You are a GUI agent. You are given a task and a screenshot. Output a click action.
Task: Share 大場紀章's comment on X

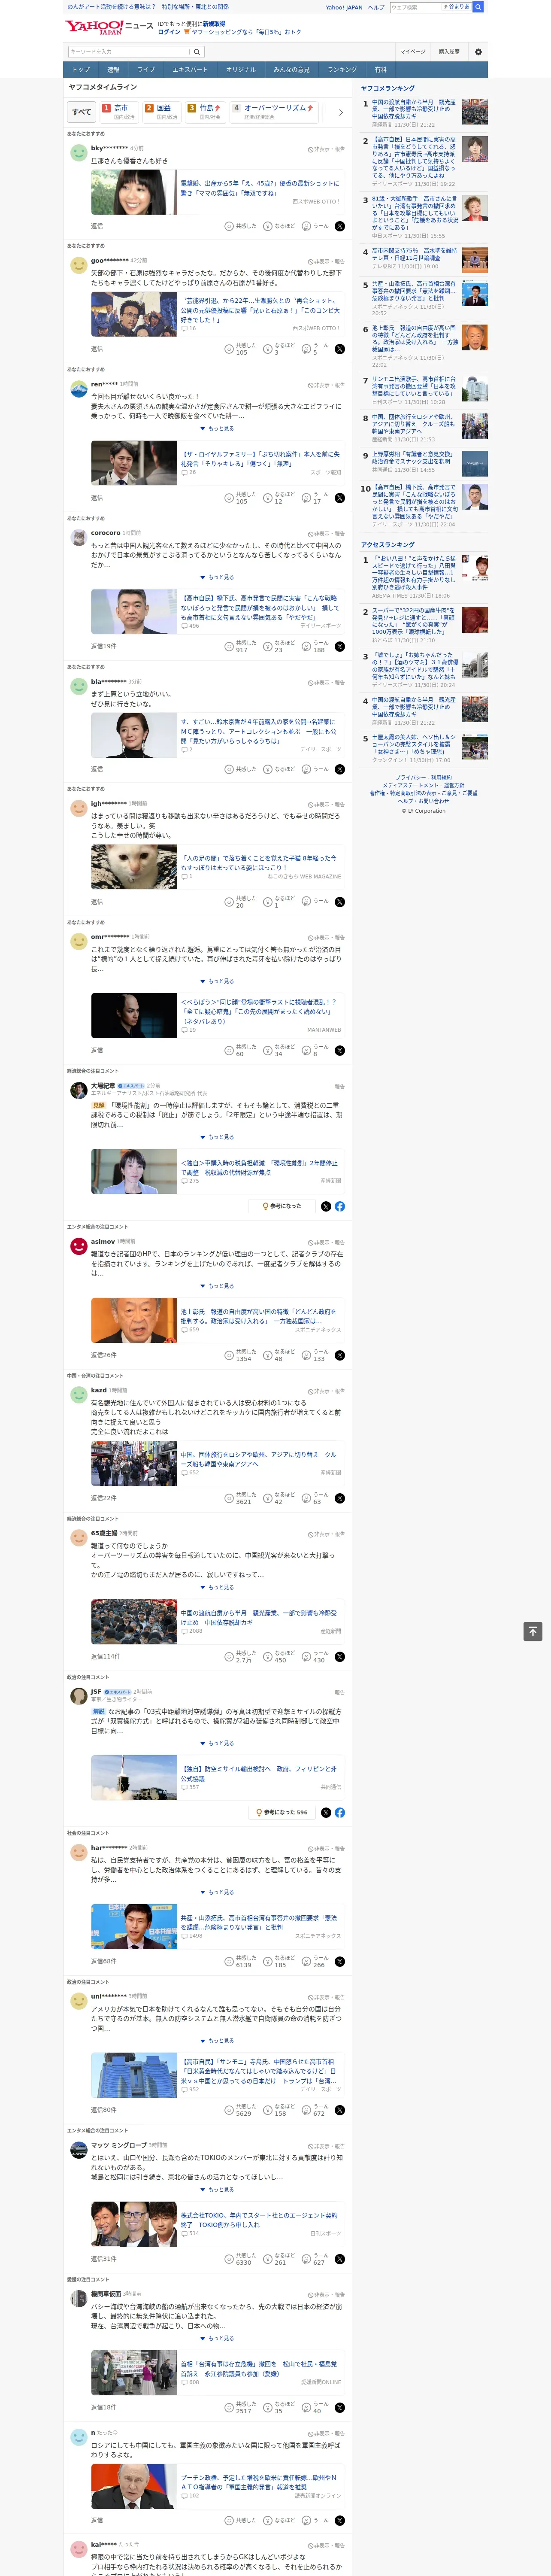pos(326,1206)
